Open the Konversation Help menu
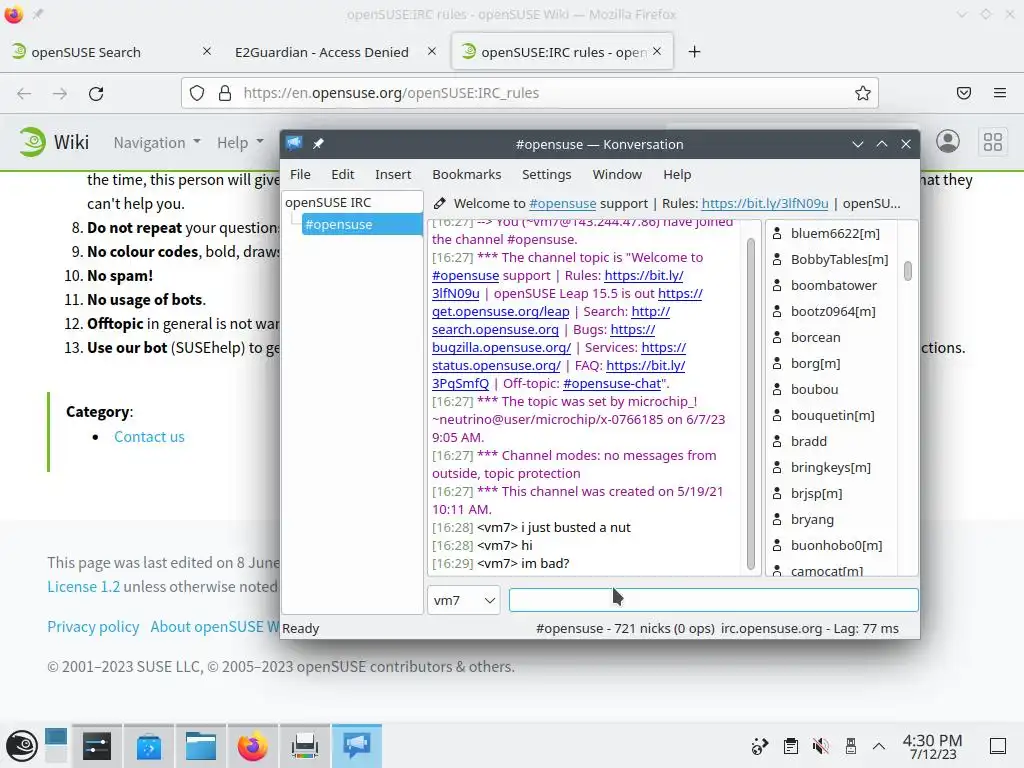 coord(677,174)
